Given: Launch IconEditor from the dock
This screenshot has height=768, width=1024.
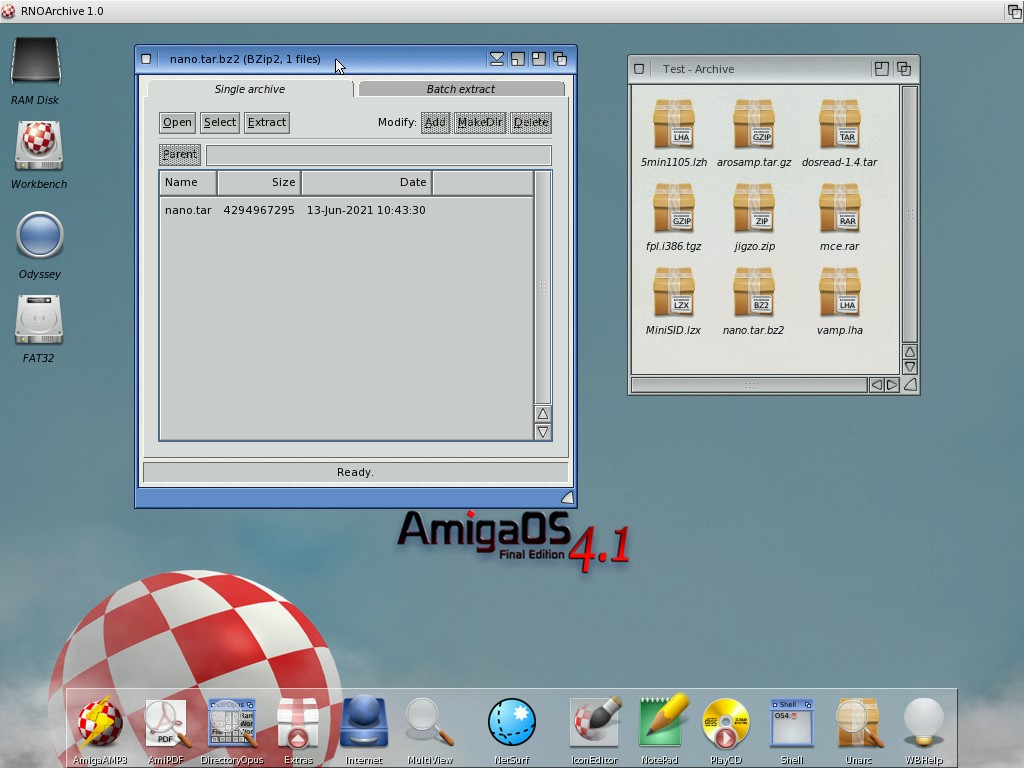Looking at the screenshot, I should (x=594, y=723).
